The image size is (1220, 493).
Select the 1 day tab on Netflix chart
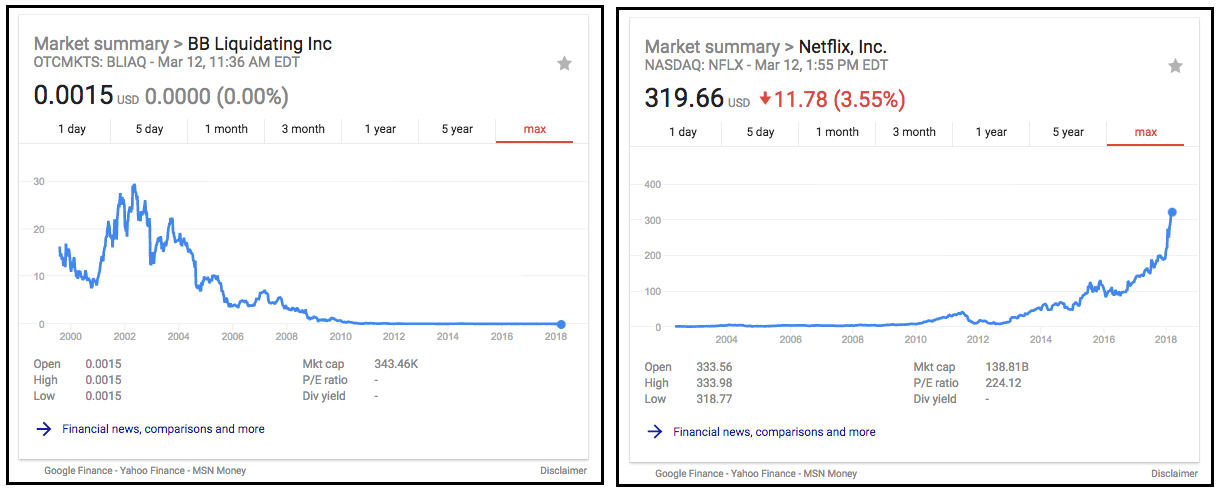[683, 132]
